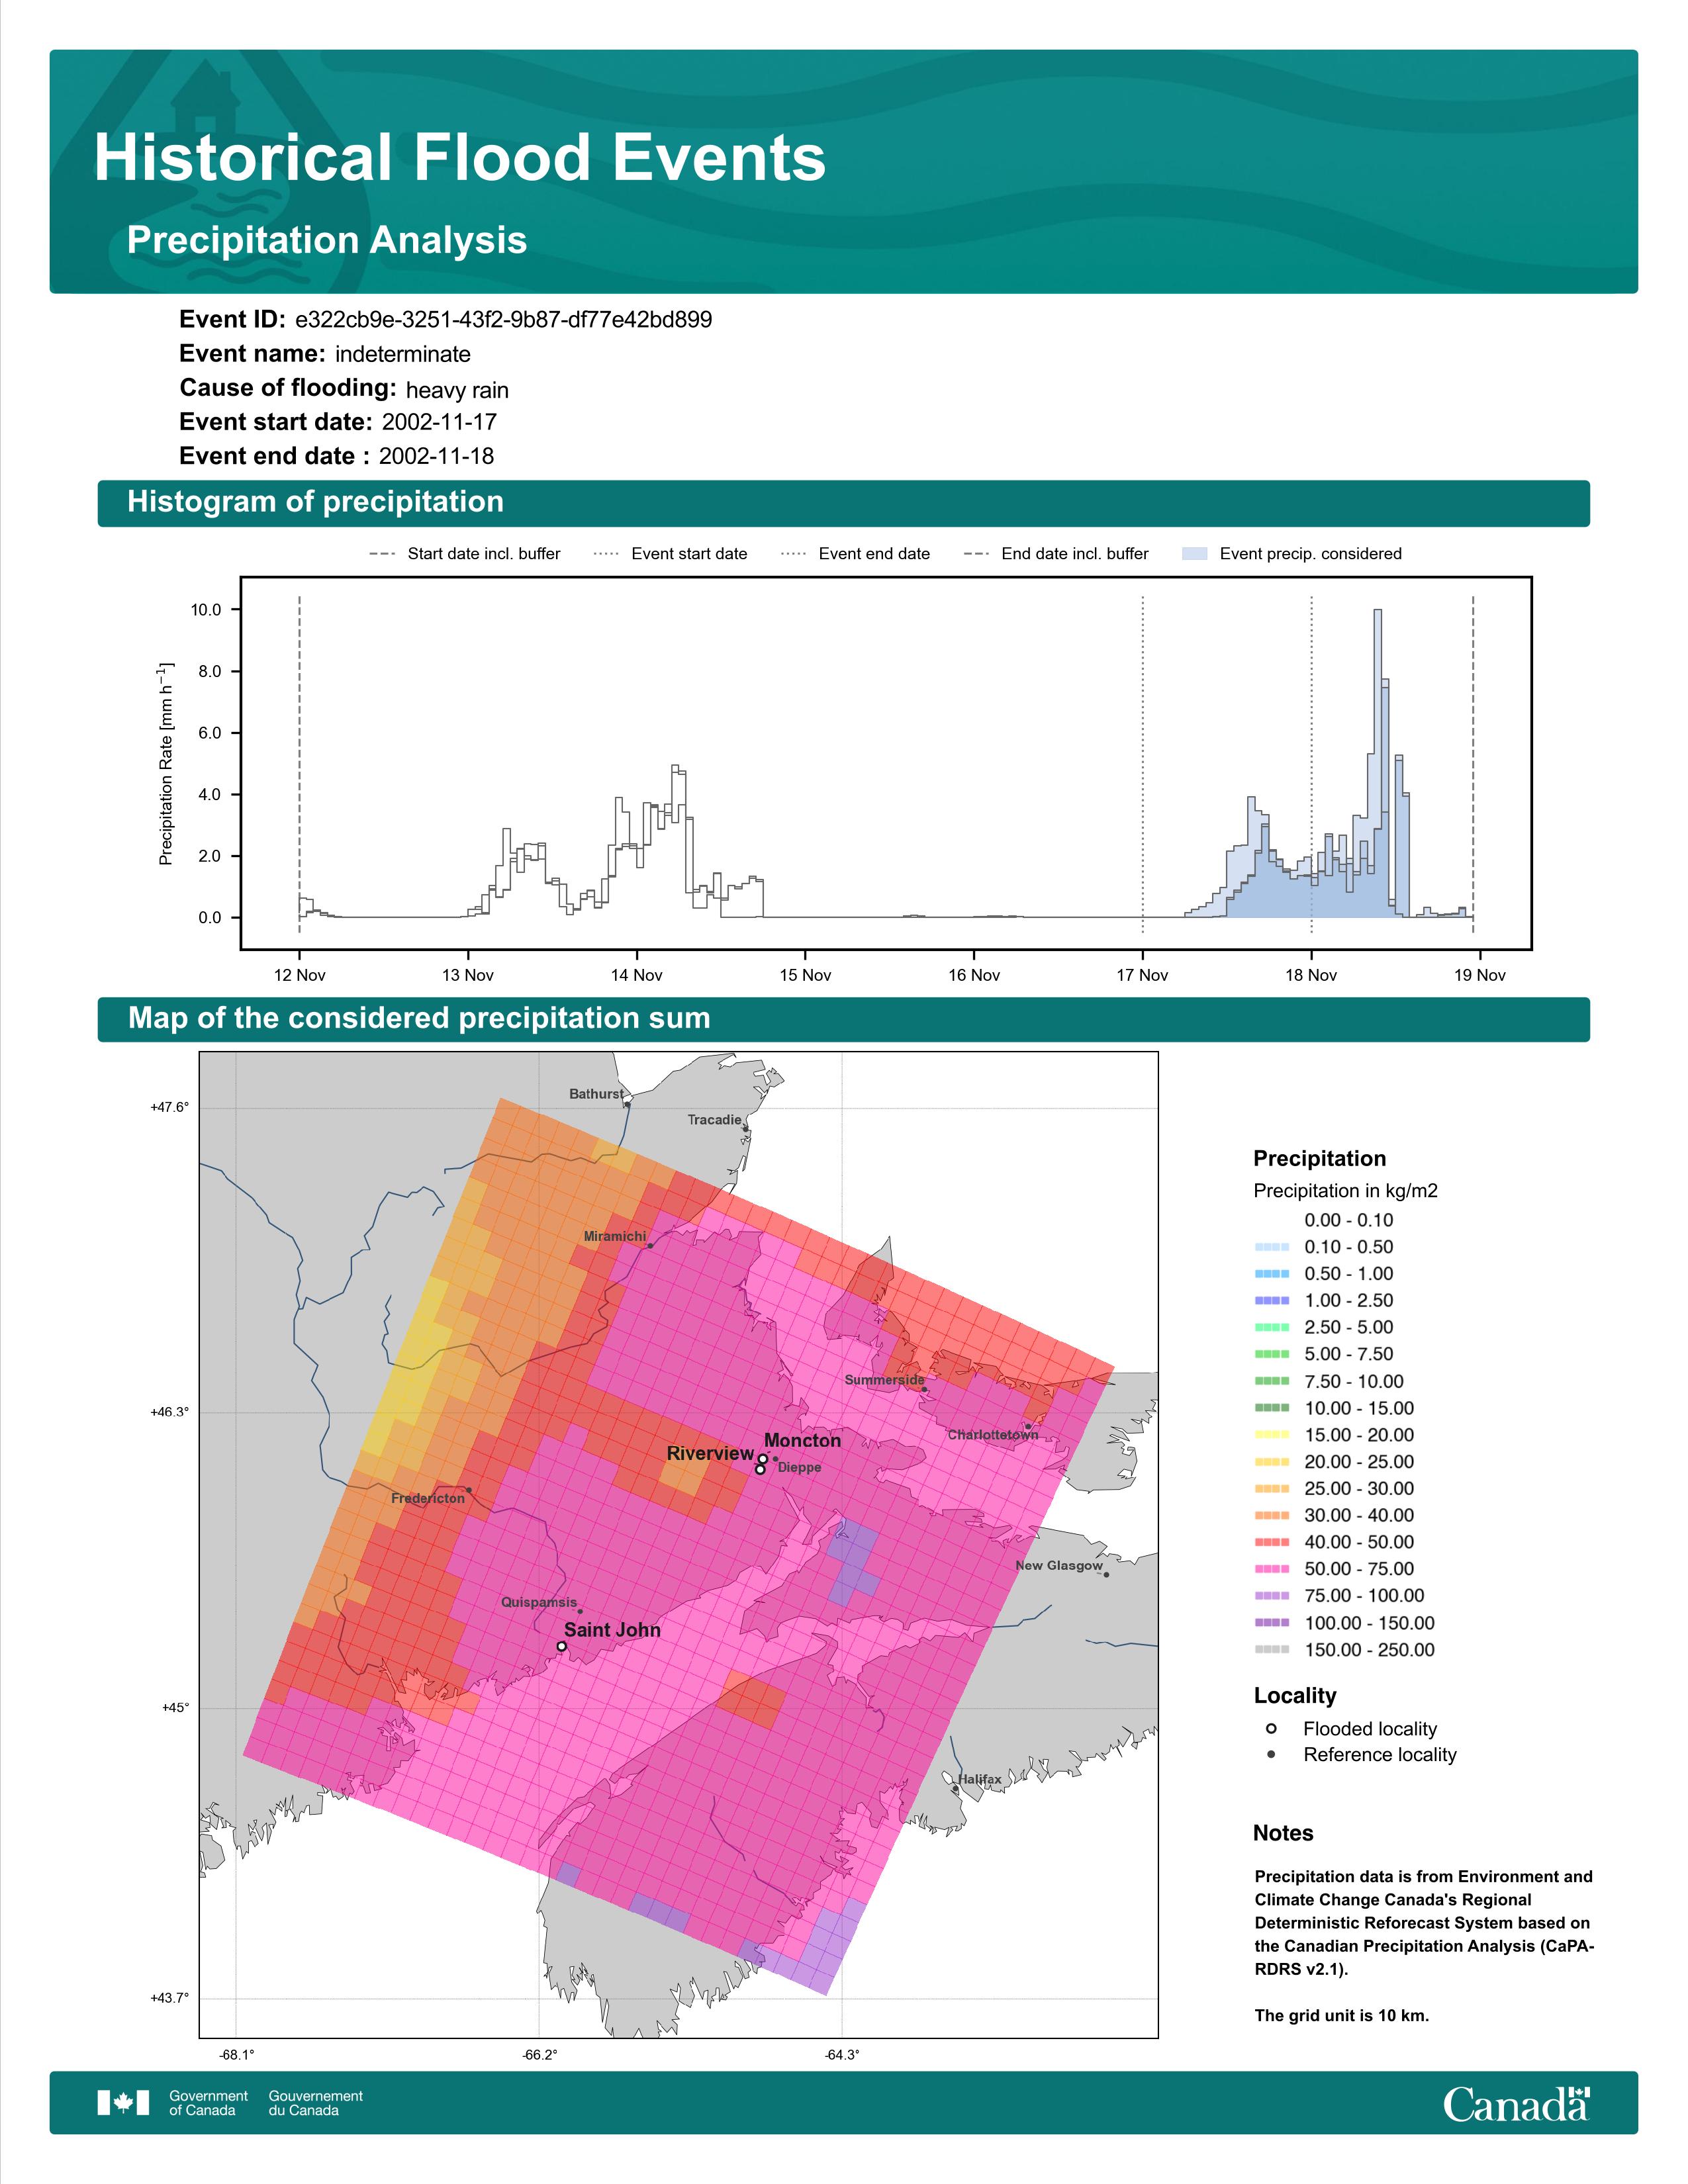This screenshot has height=2184, width=1688.
Task: Click the 'Notes' heading
Action: 1283,1832
